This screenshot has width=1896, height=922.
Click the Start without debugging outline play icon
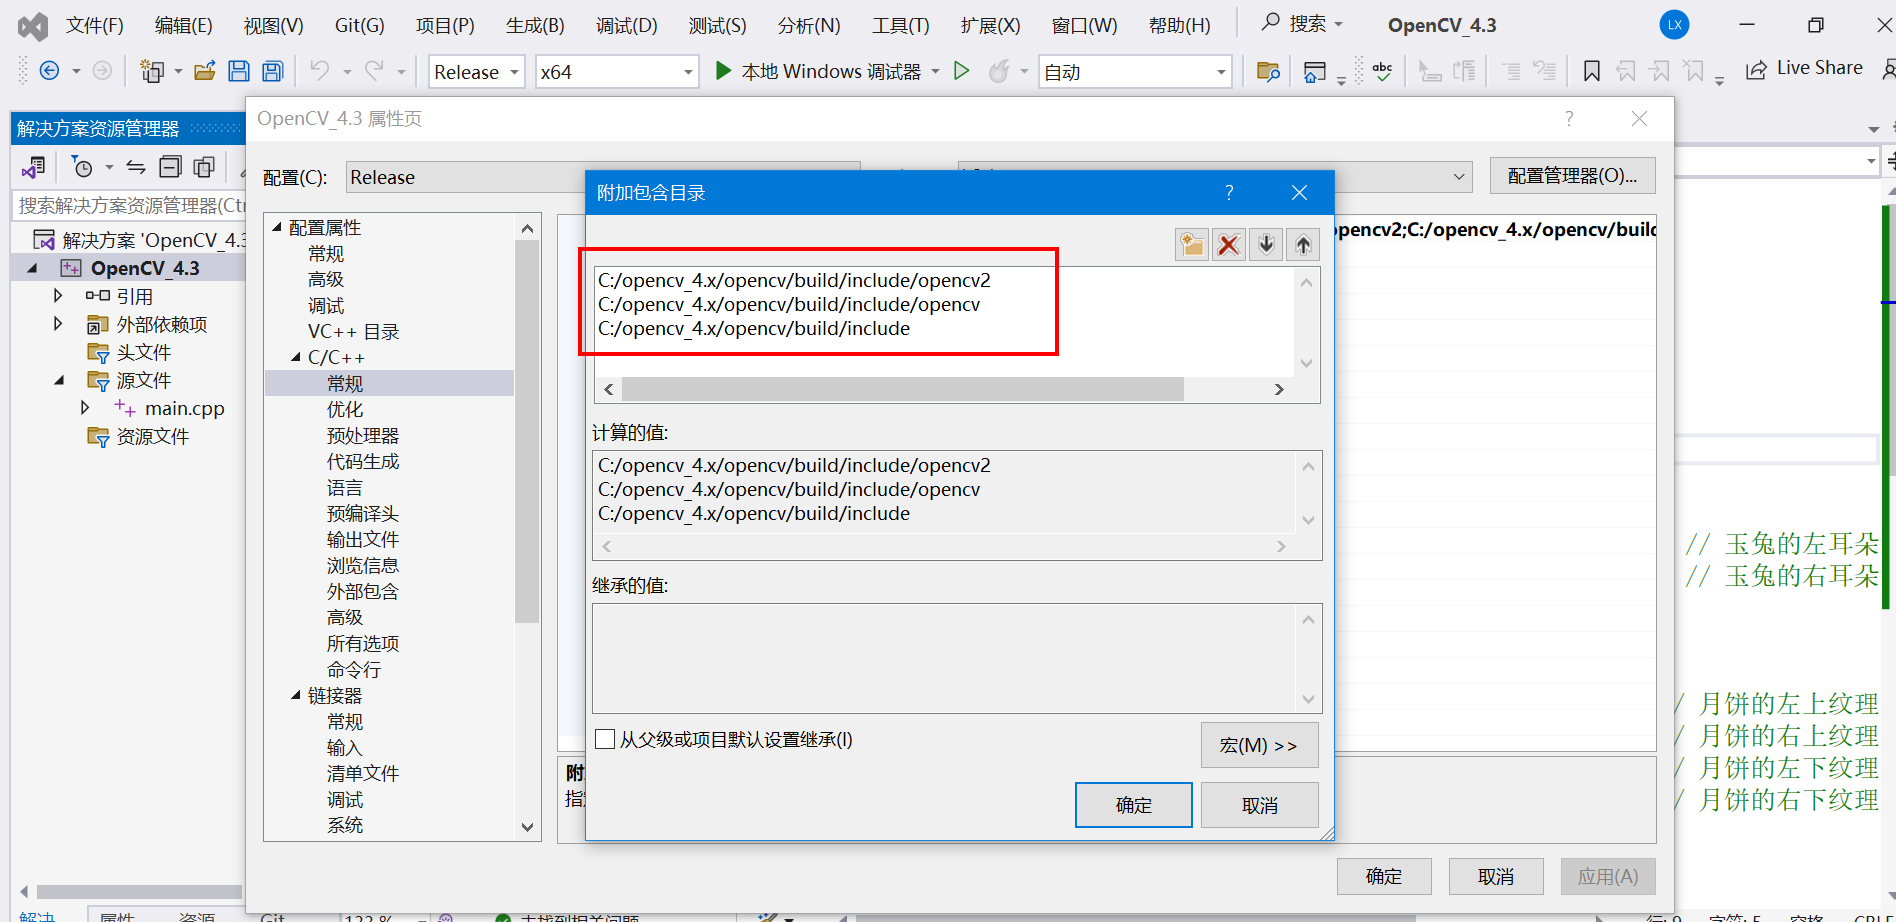coord(961,71)
